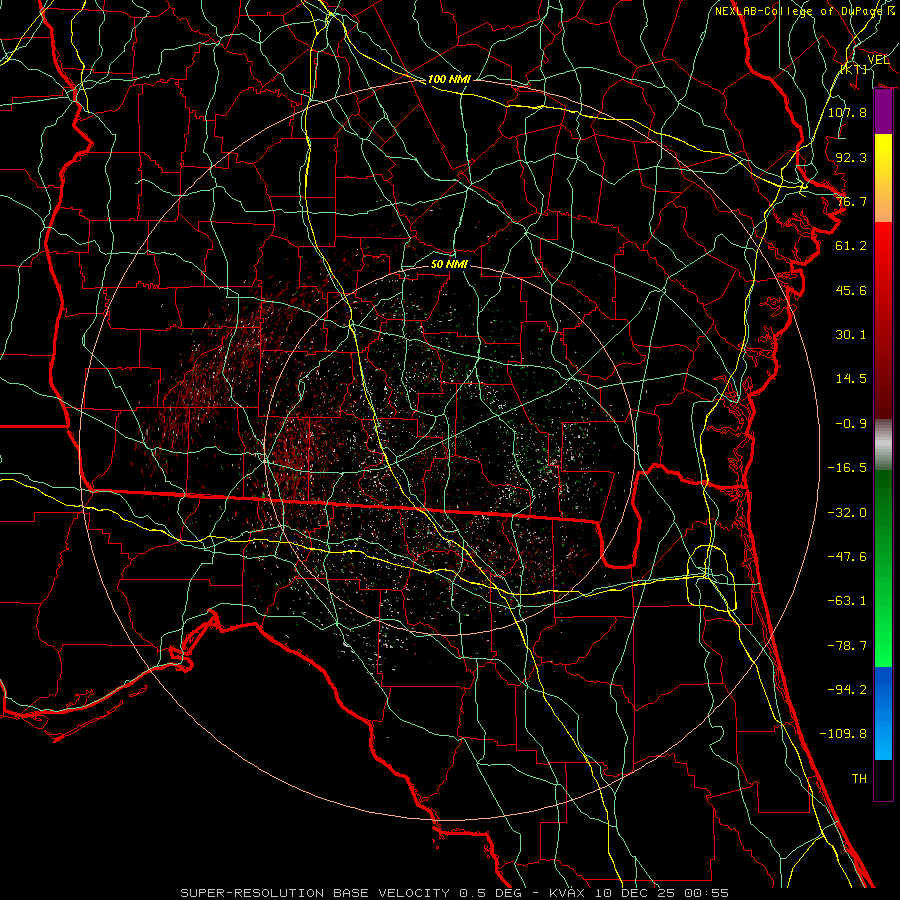This screenshot has width=900, height=900.
Task: Select the -78.7 value on velocity scale
Action: pos(847,646)
